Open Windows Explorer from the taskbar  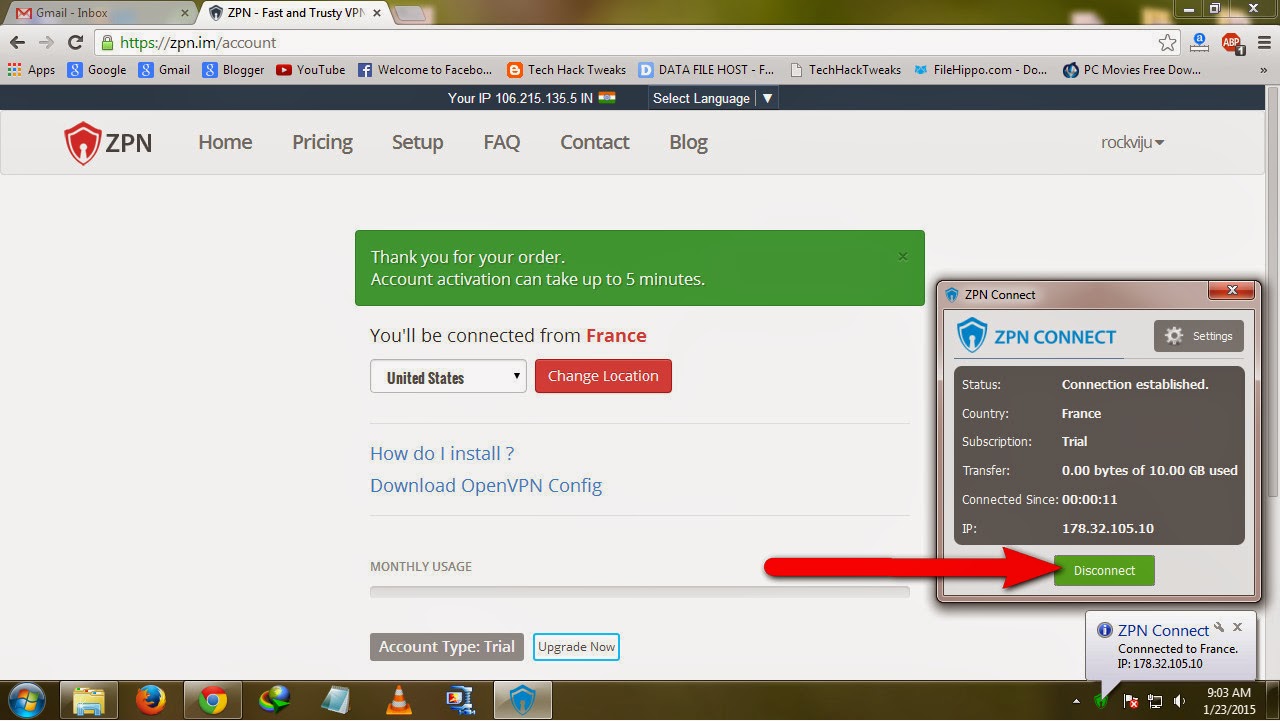[90, 700]
